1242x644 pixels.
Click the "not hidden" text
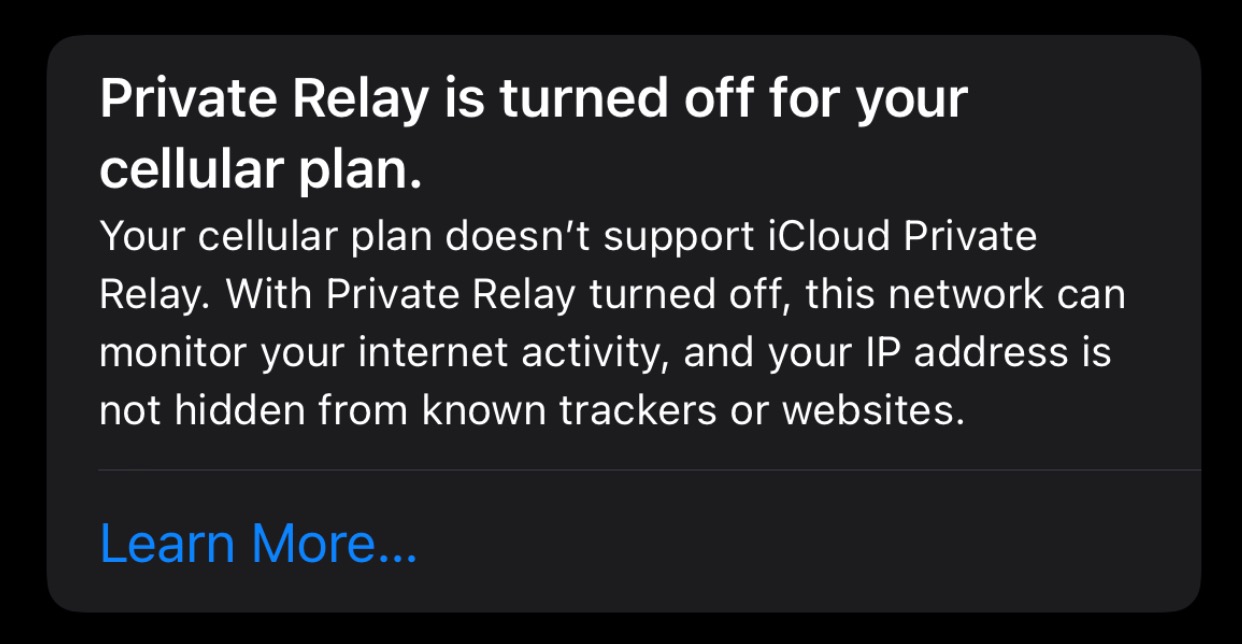tap(200, 411)
